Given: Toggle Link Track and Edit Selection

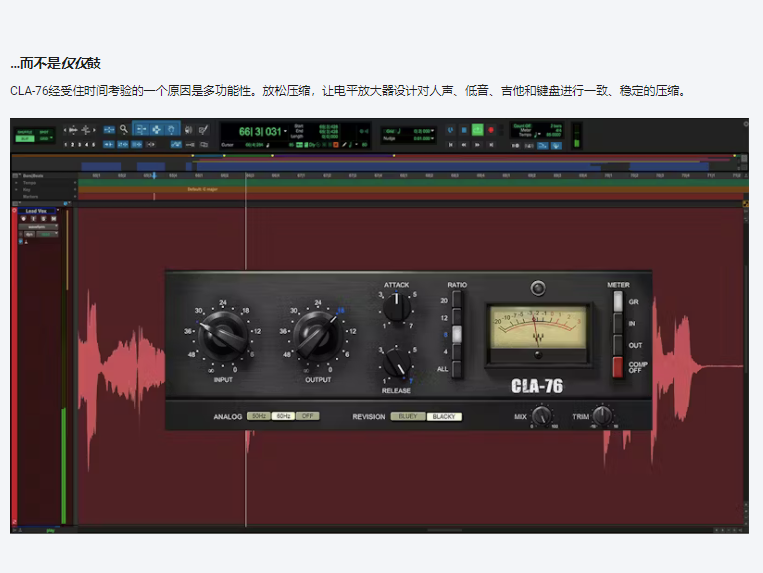Looking at the screenshot, I should 137,144.
